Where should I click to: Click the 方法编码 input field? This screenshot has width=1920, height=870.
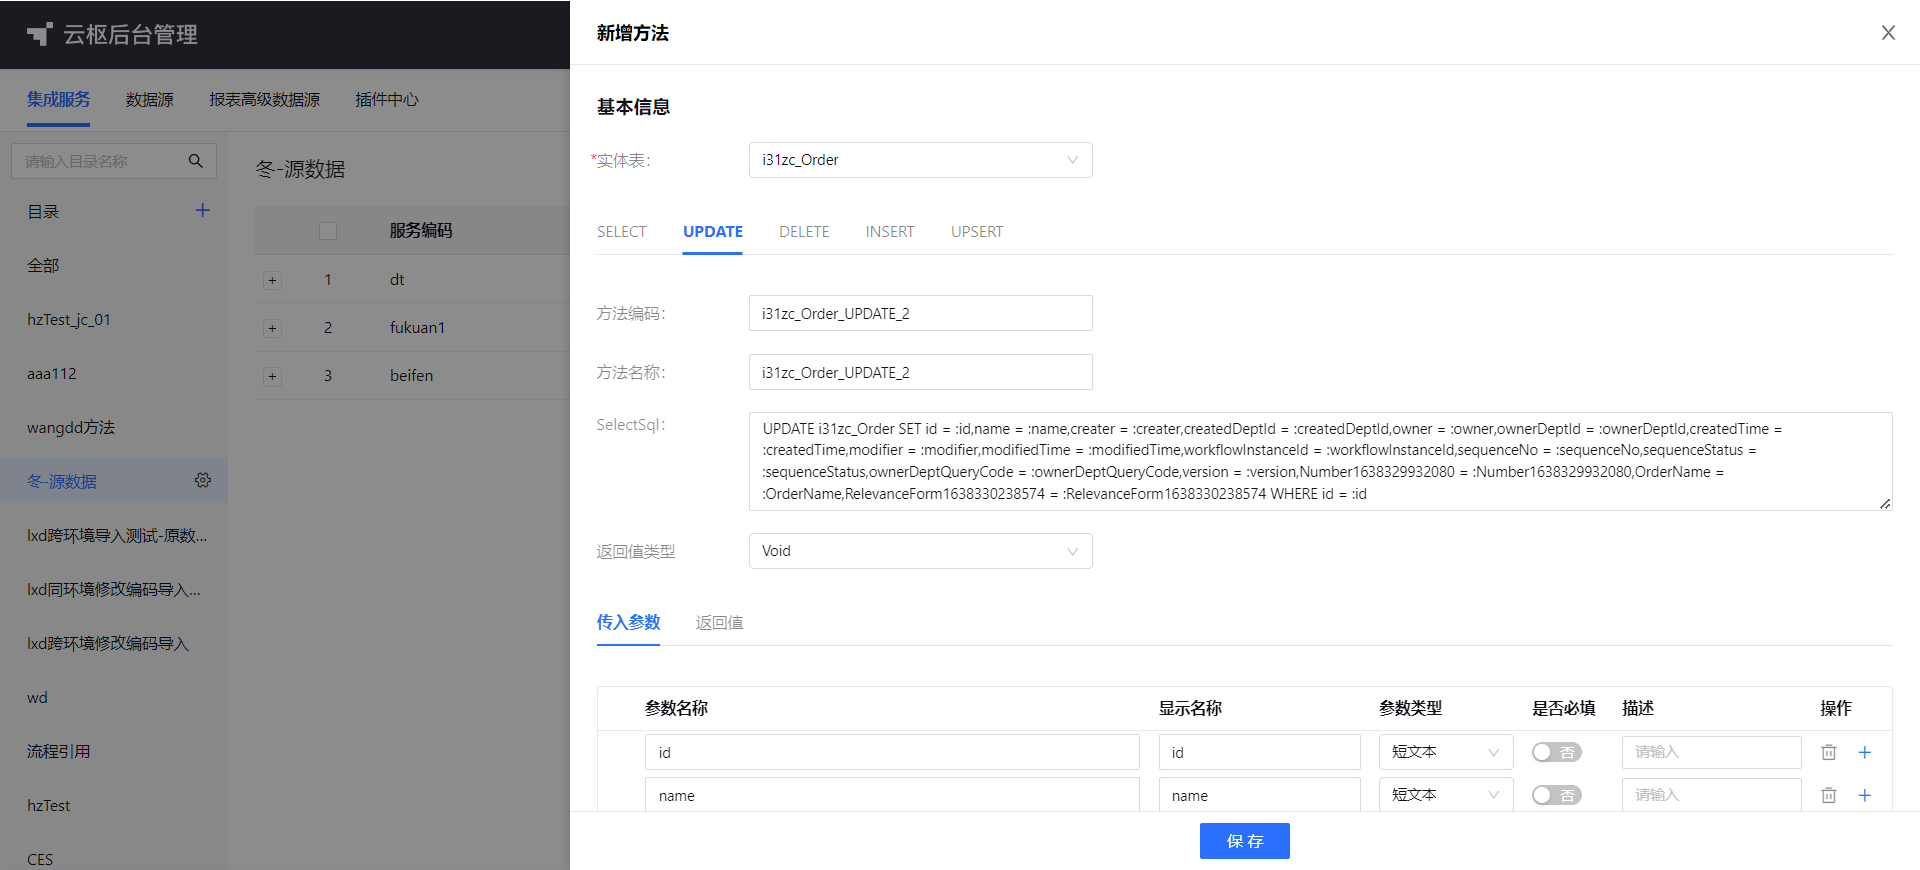(920, 313)
